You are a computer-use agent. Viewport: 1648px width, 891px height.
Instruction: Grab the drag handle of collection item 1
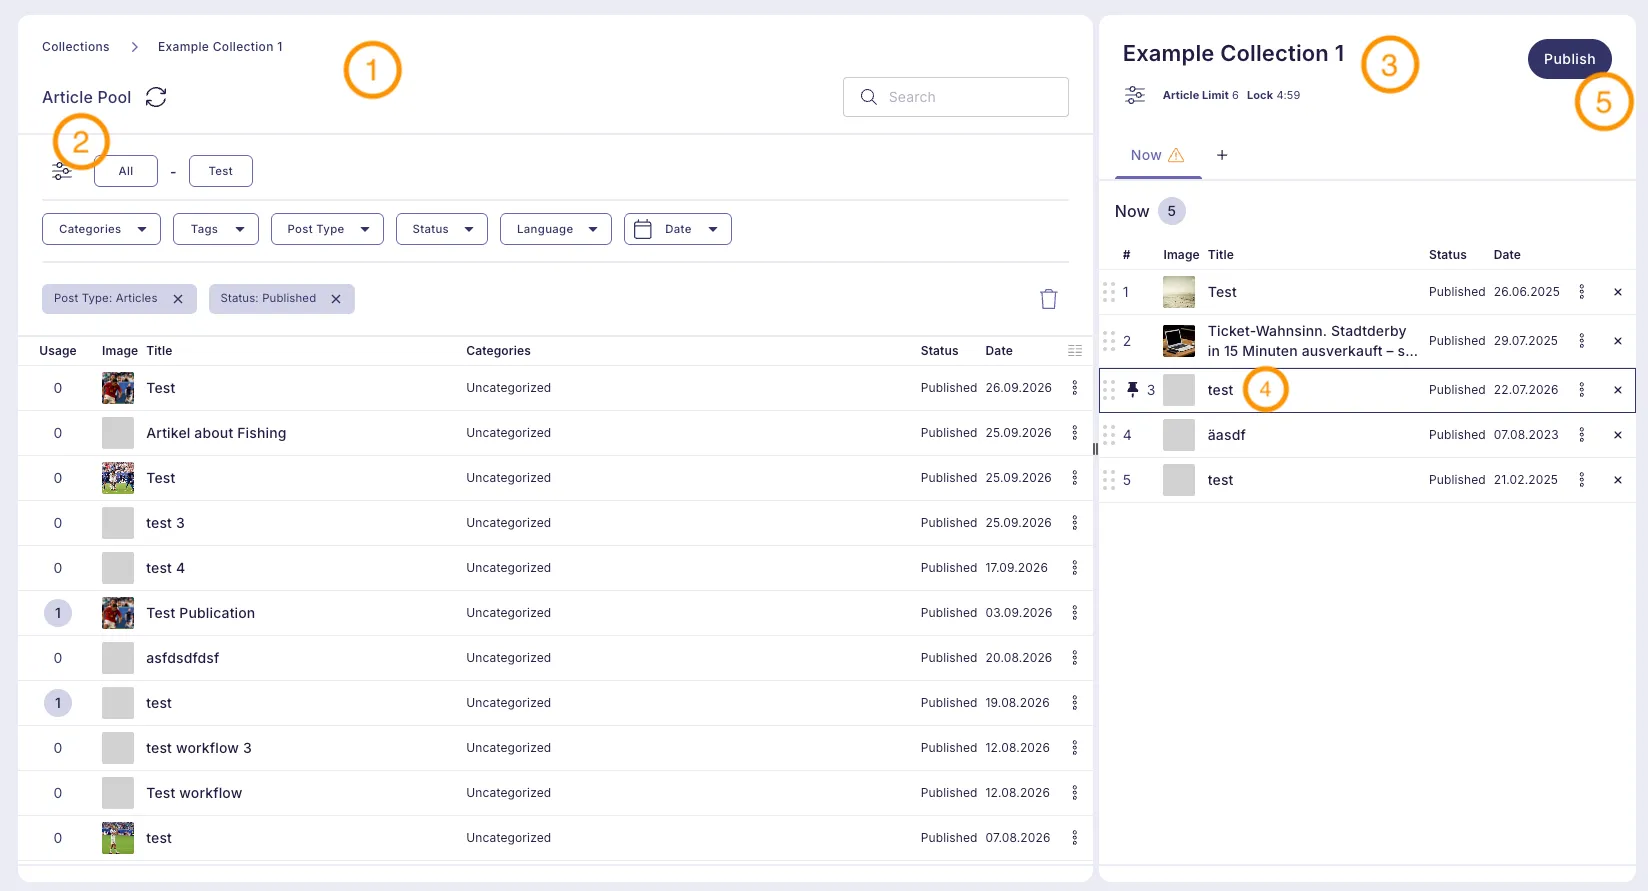(1109, 292)
